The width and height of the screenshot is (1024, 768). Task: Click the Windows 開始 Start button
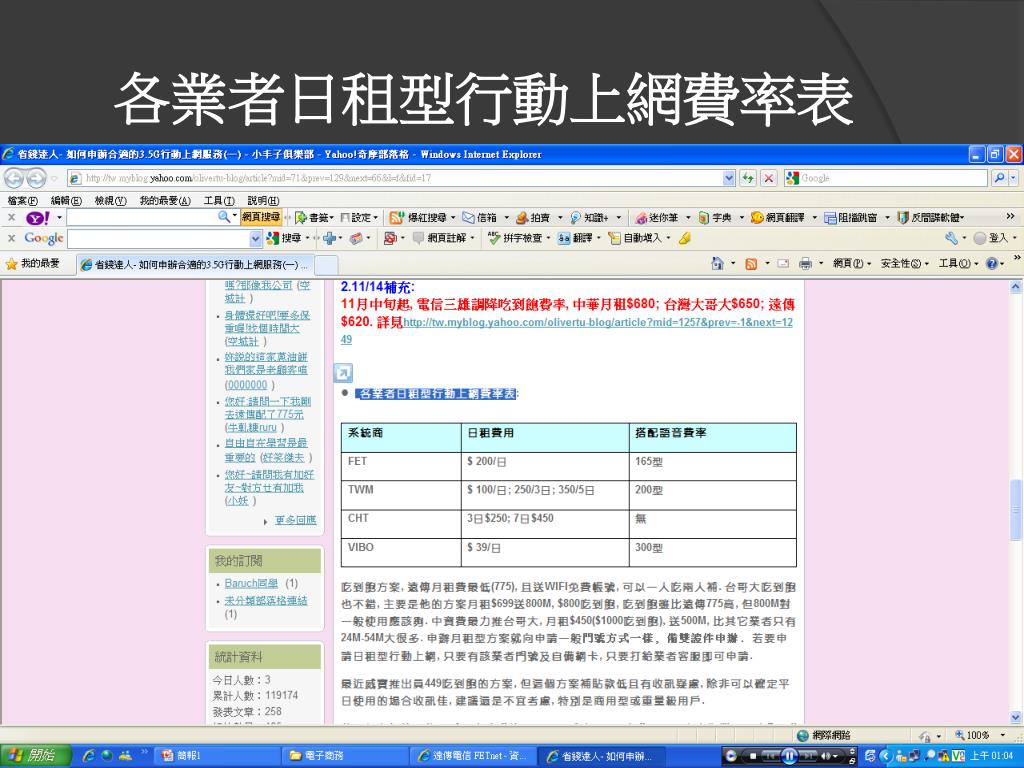click(x=34, y=756)
